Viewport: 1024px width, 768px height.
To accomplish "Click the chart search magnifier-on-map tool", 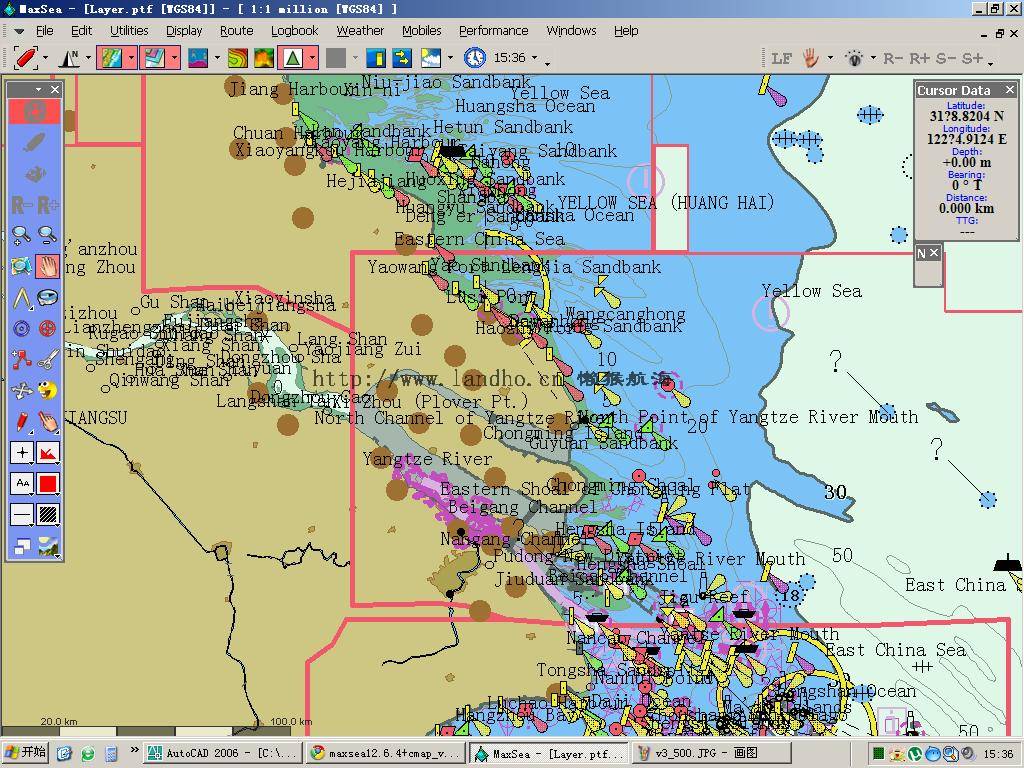I will click(22, 266).
